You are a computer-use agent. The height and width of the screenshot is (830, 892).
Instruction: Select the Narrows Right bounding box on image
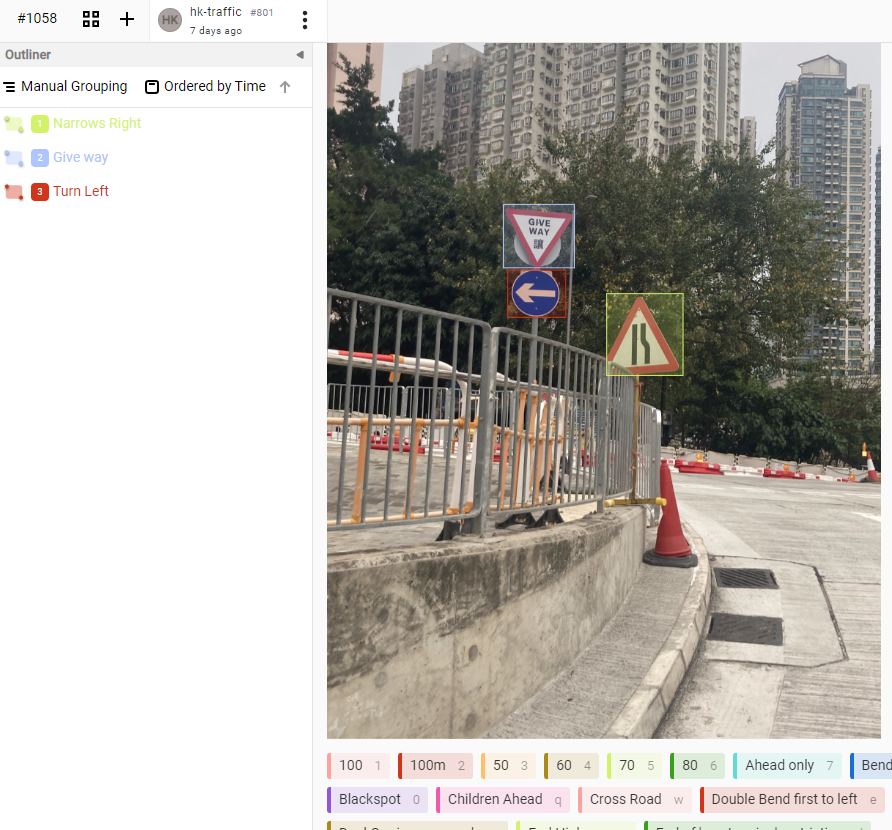pyautogui.click(x=645, y=335)
